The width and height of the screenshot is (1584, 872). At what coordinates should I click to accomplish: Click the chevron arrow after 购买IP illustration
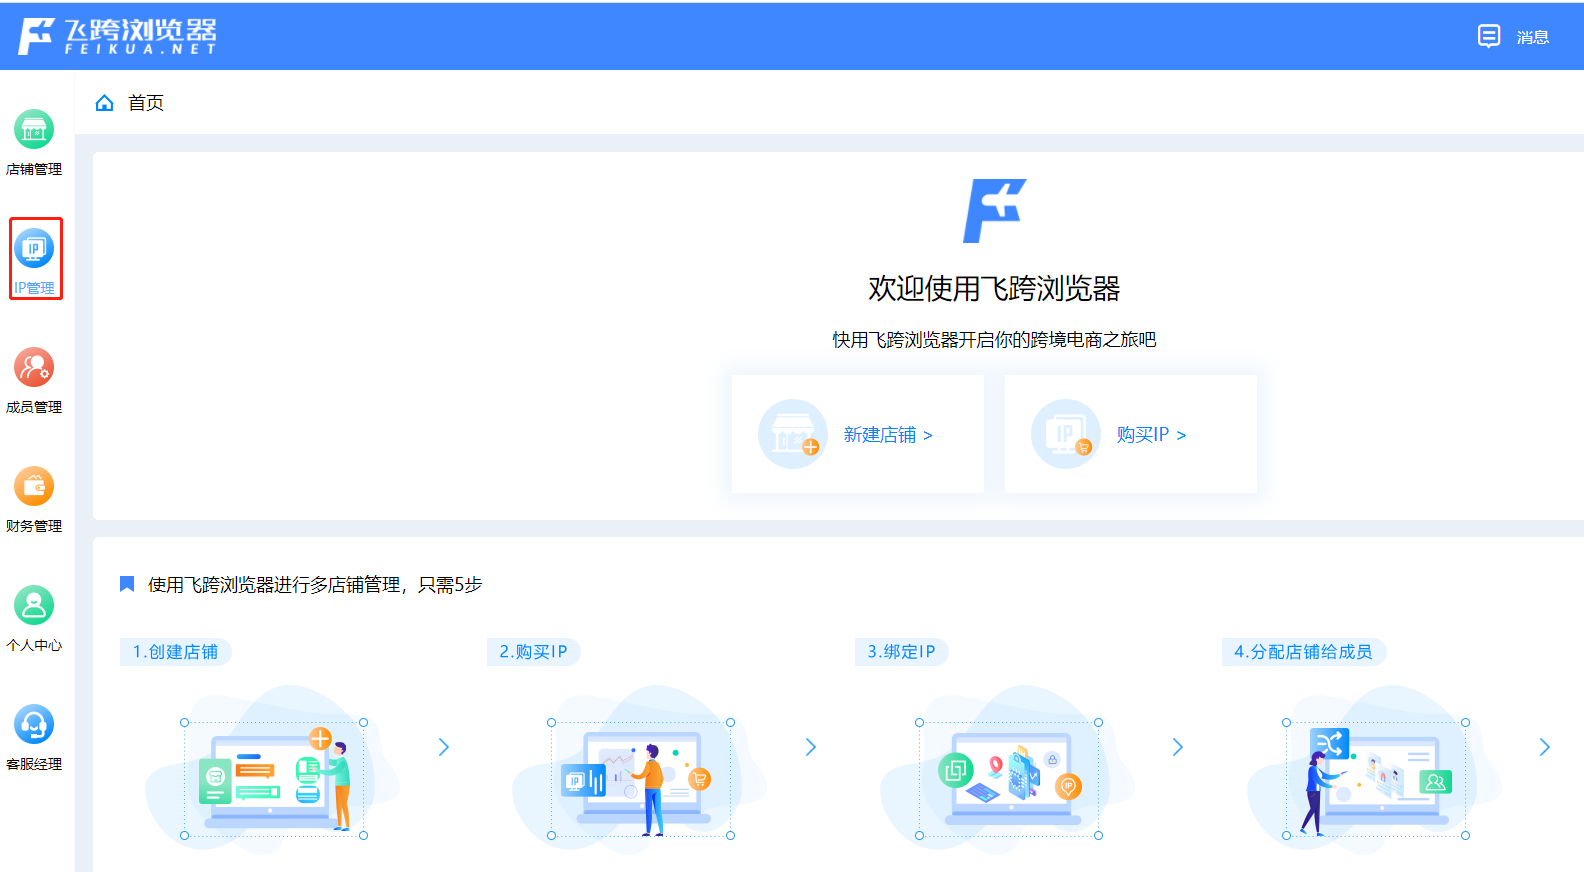[811, 747]
